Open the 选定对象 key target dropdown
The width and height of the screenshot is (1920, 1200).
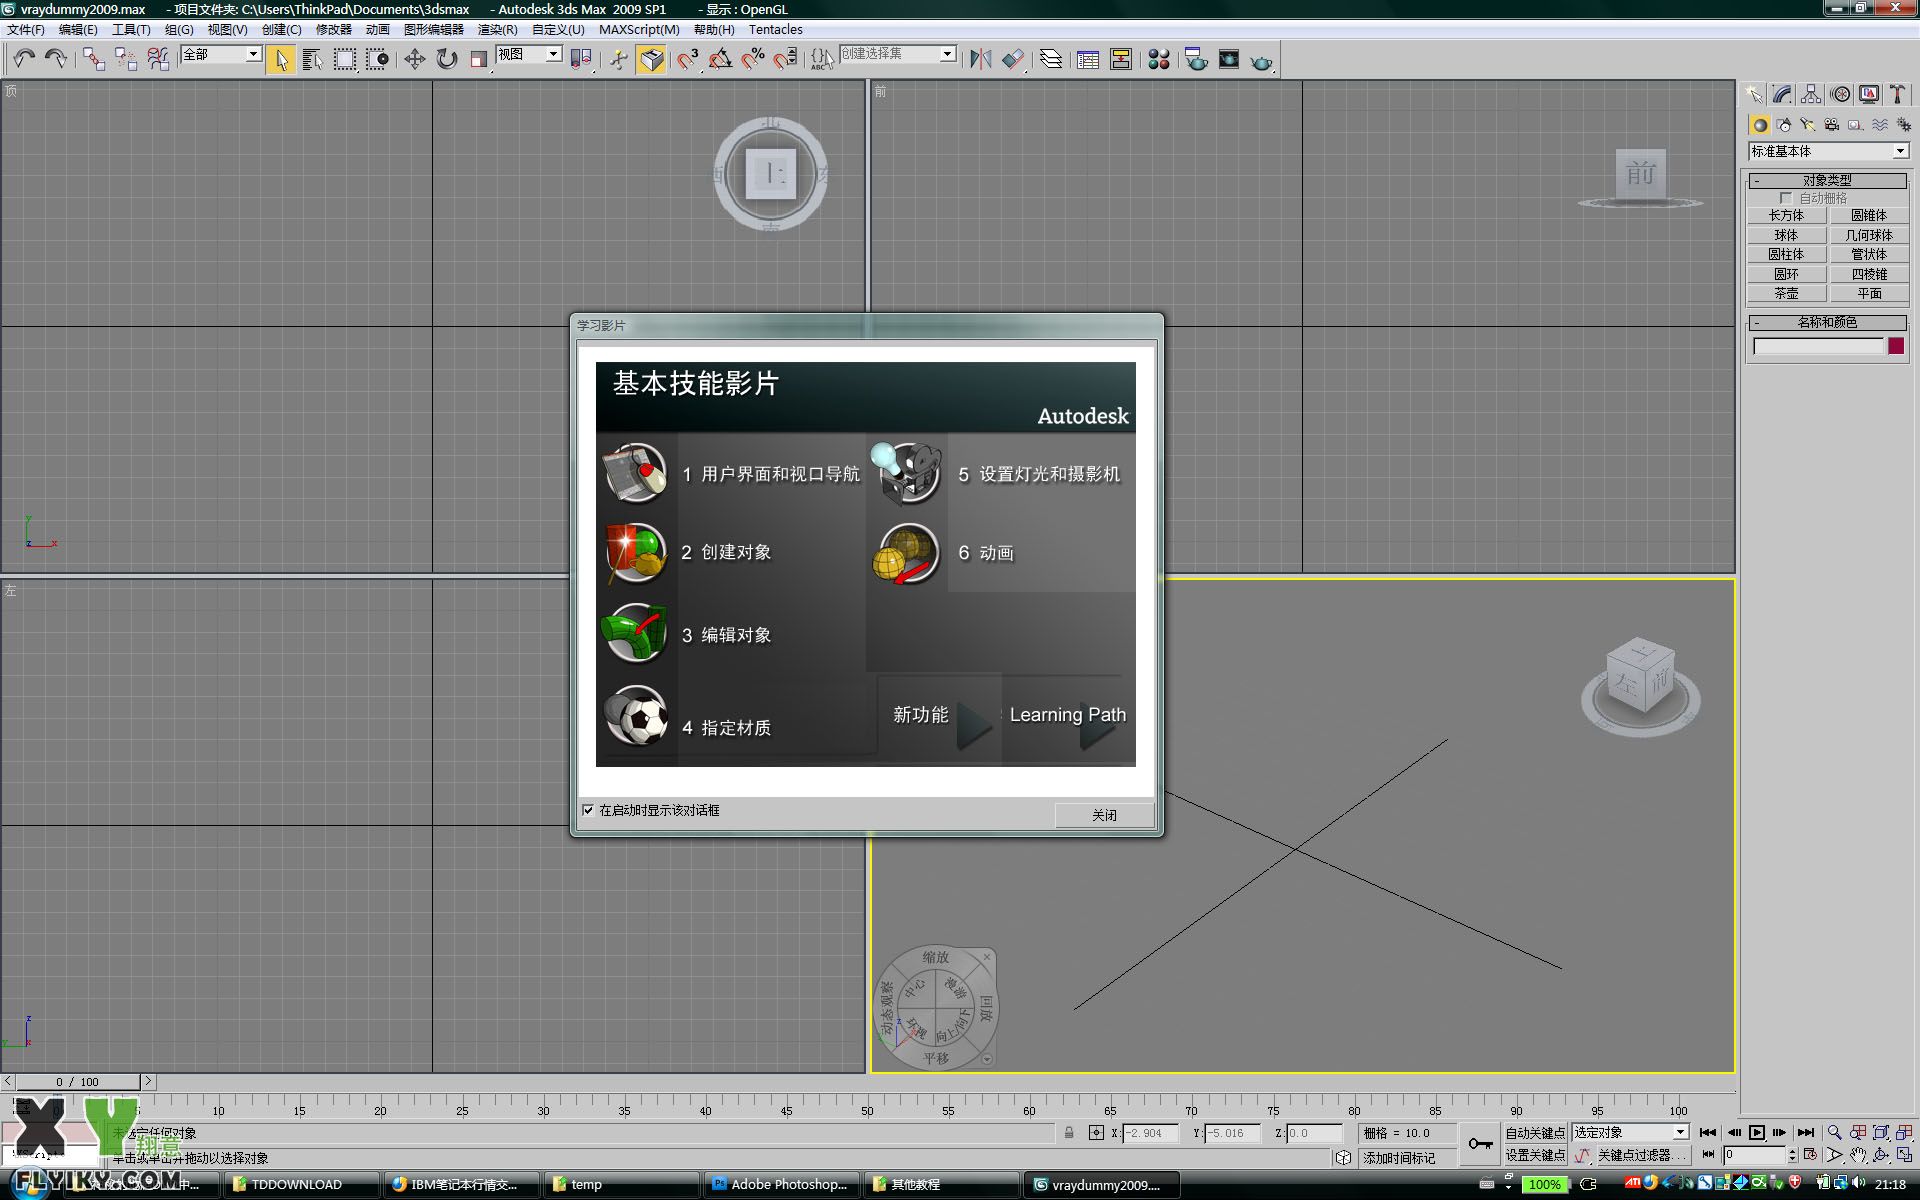[1630, 1132]
